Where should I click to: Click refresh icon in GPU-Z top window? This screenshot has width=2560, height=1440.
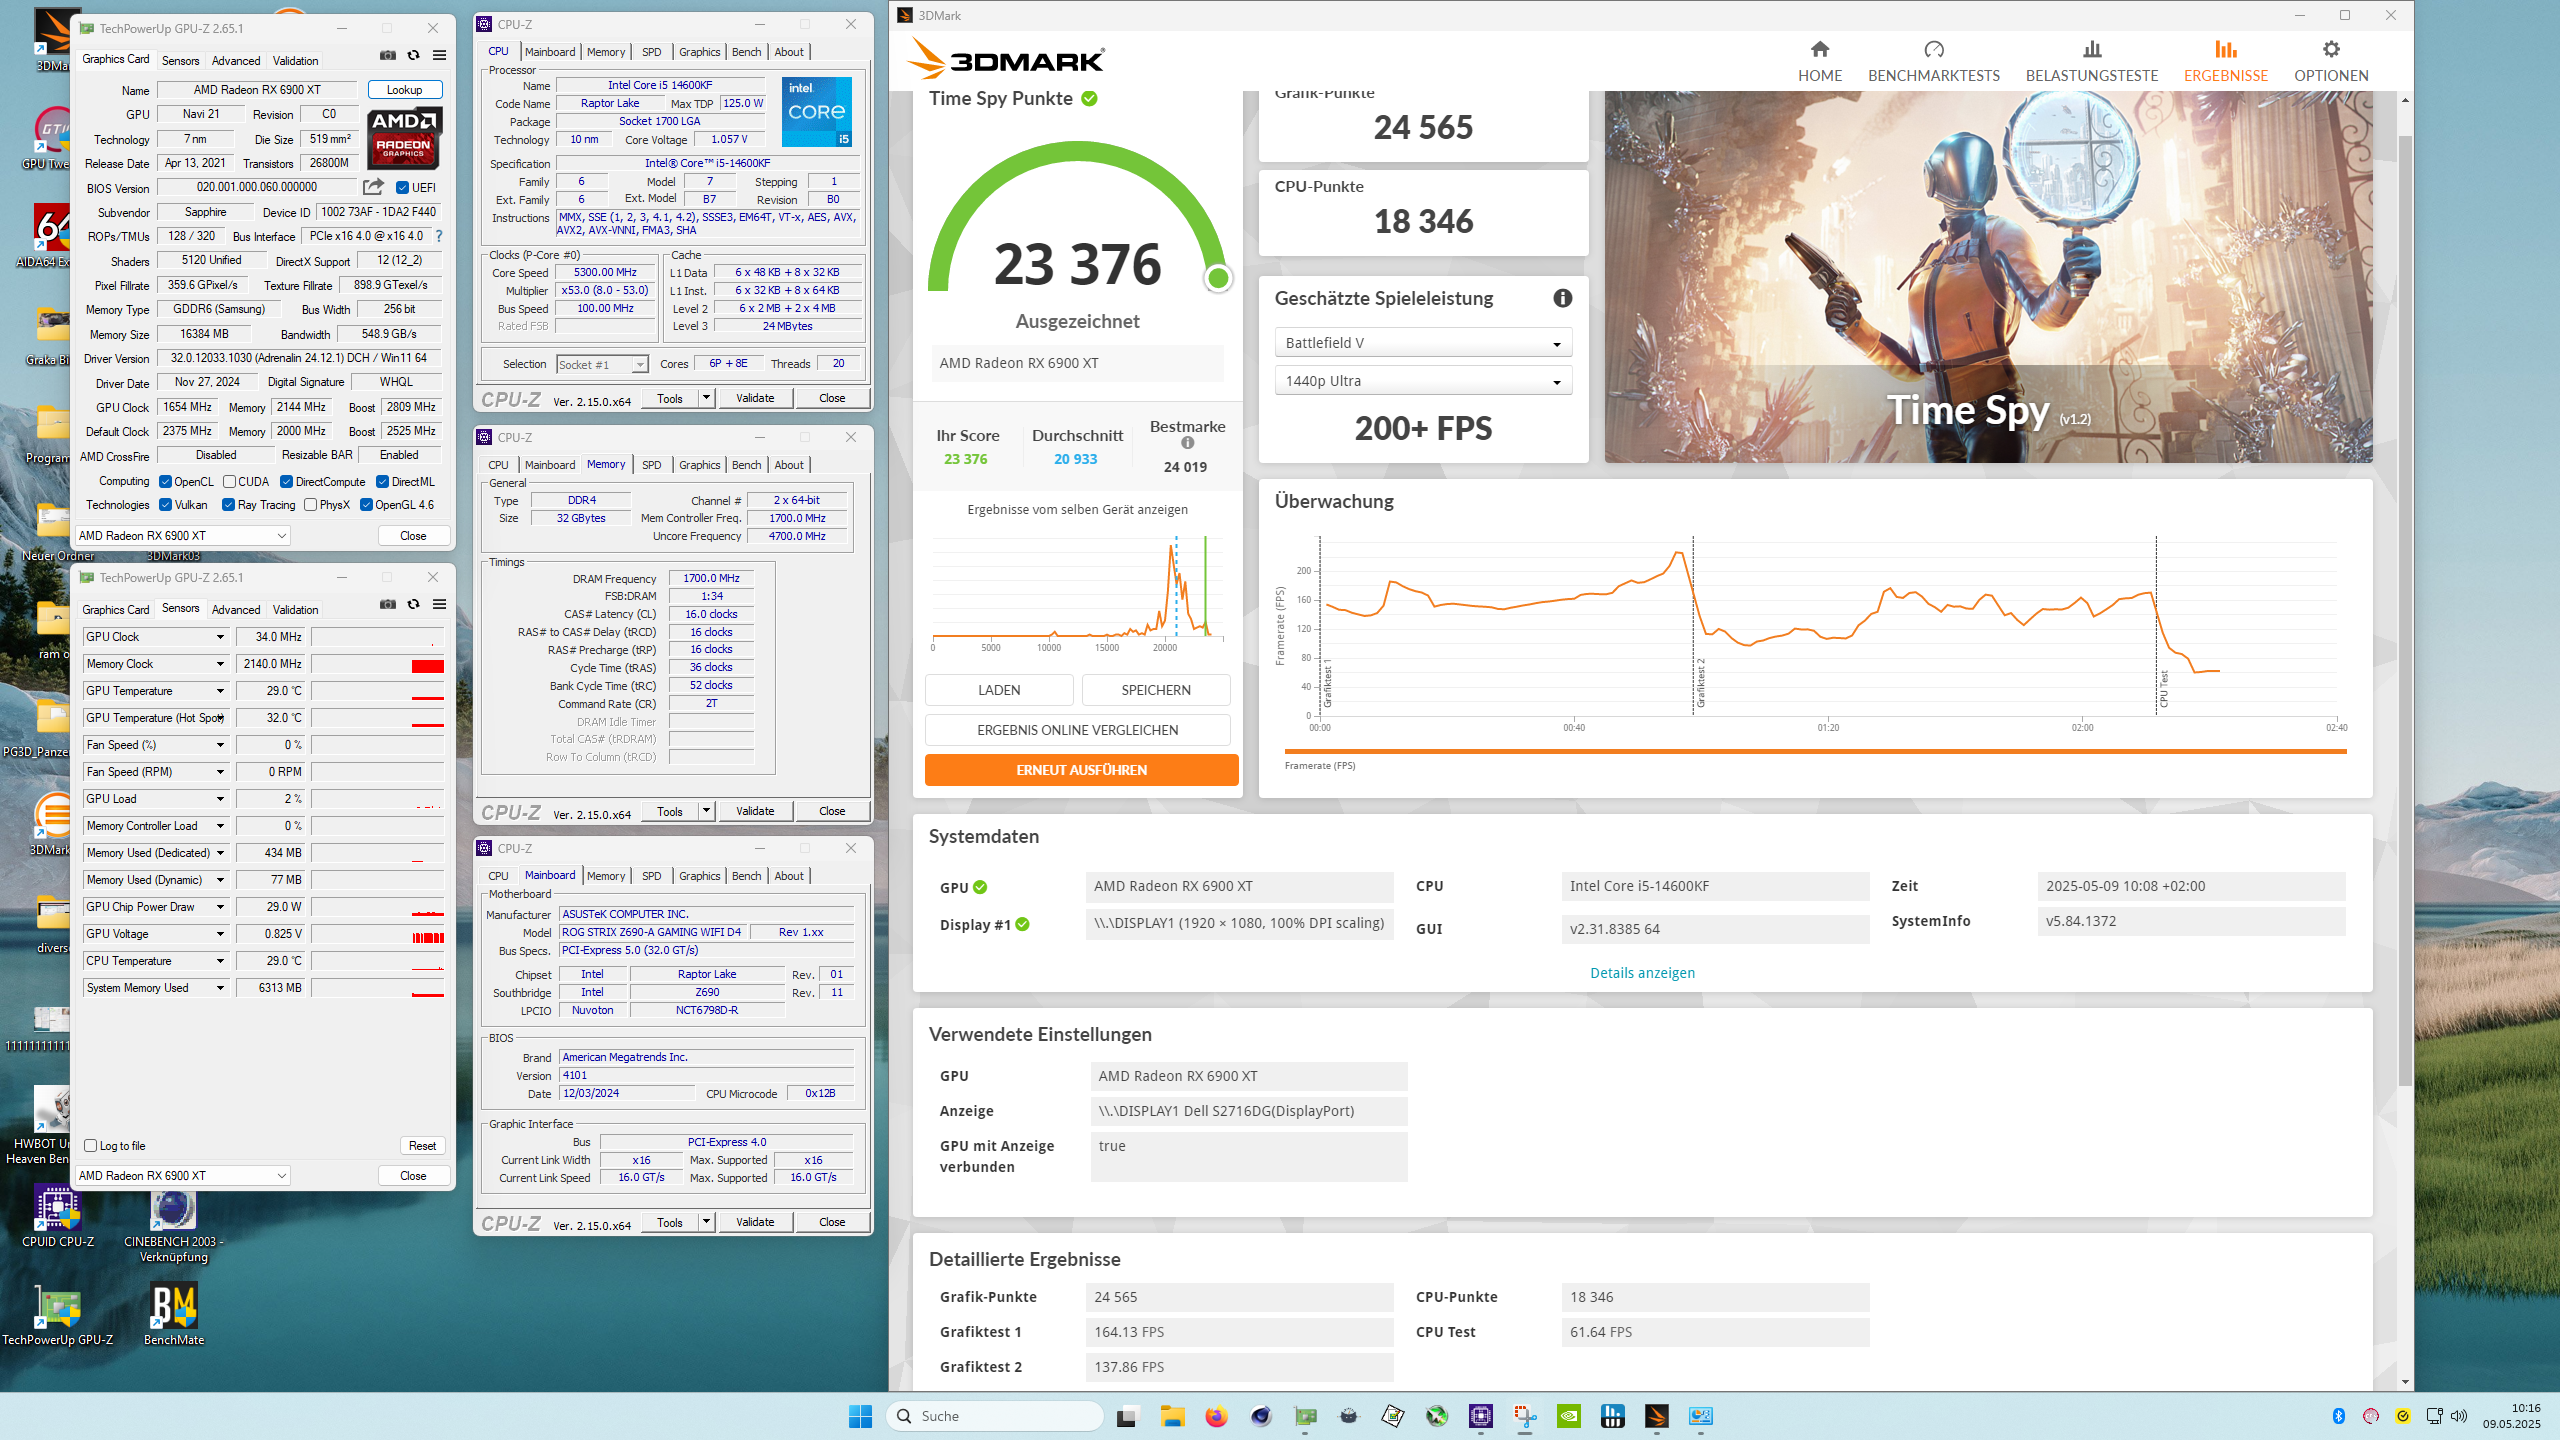[x=413, y=55]
